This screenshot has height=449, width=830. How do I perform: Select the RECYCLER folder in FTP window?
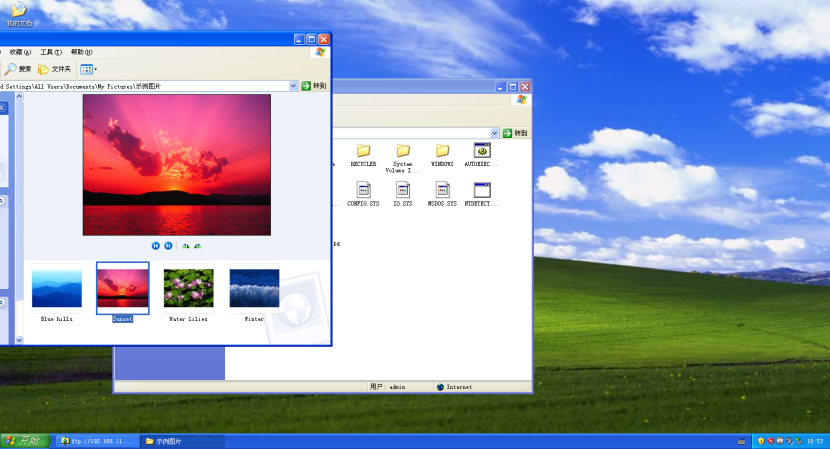pos(363,155)
